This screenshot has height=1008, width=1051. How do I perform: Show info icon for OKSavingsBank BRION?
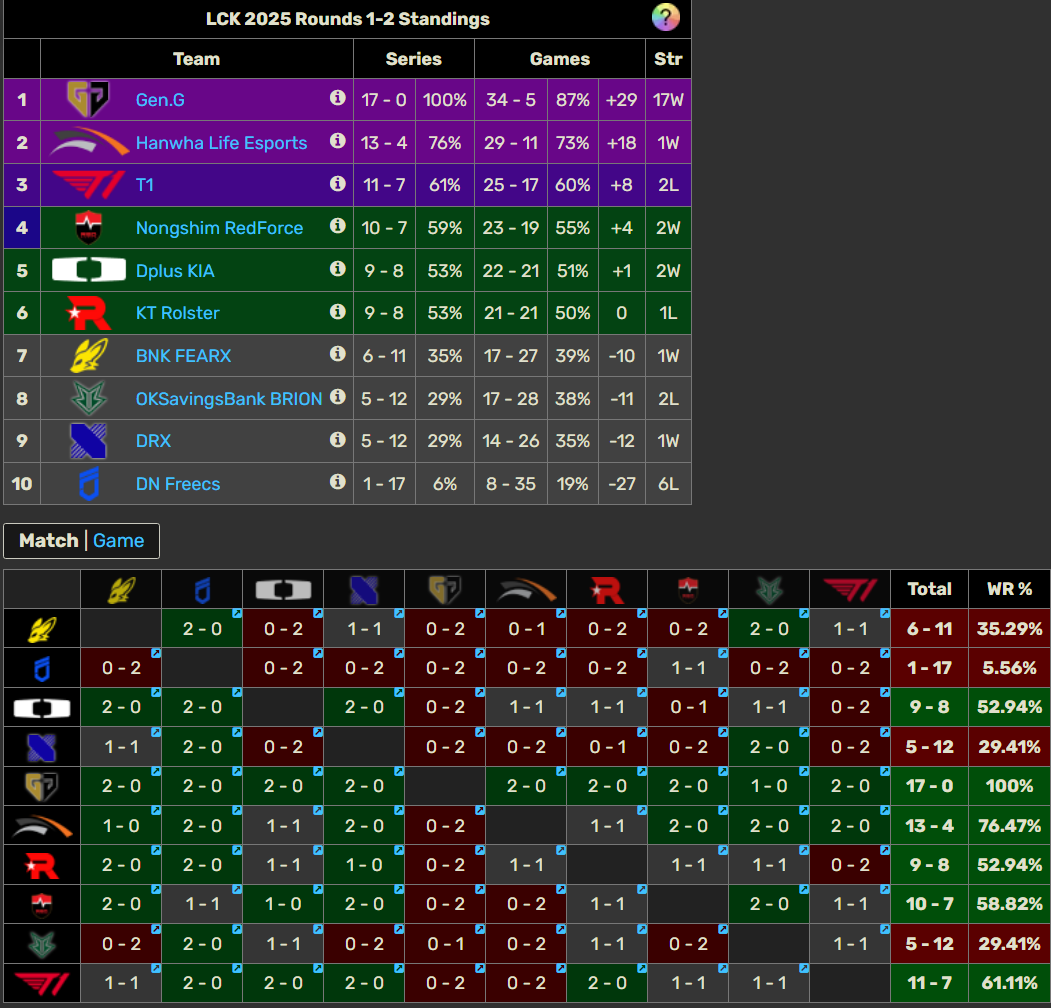338,397
